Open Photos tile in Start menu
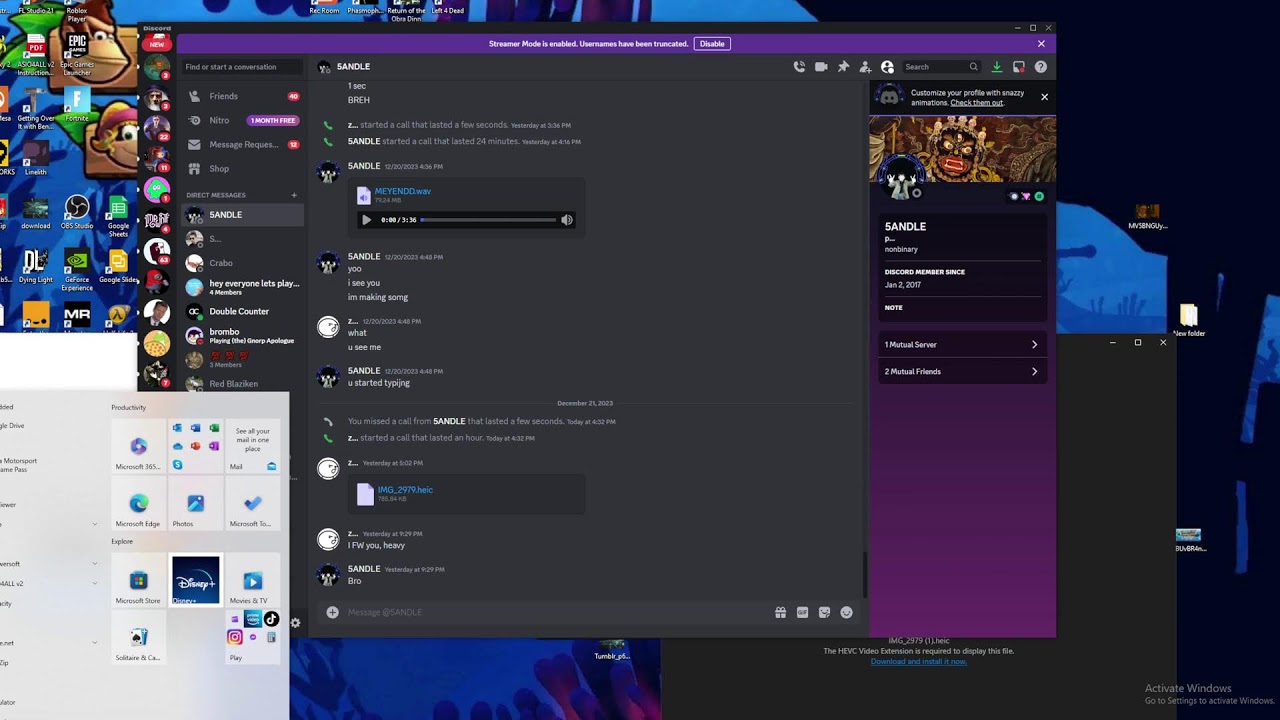 coord(195,505)
